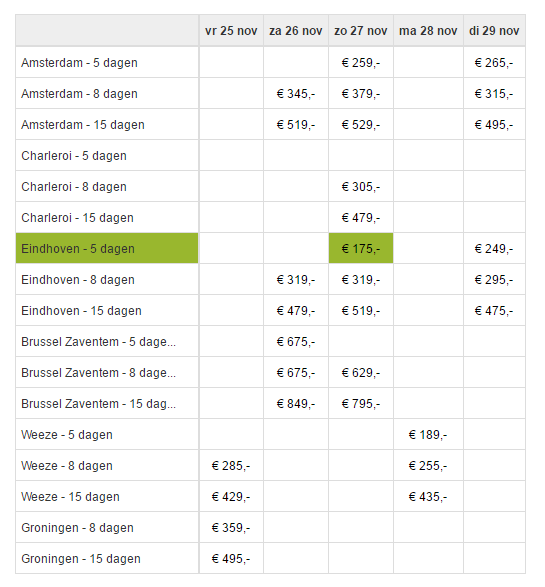Viewport: 545px width, 587px height.
Task: Choose € 305,- for Charleroi 8 dagen
Action: [x=361, y=186]
